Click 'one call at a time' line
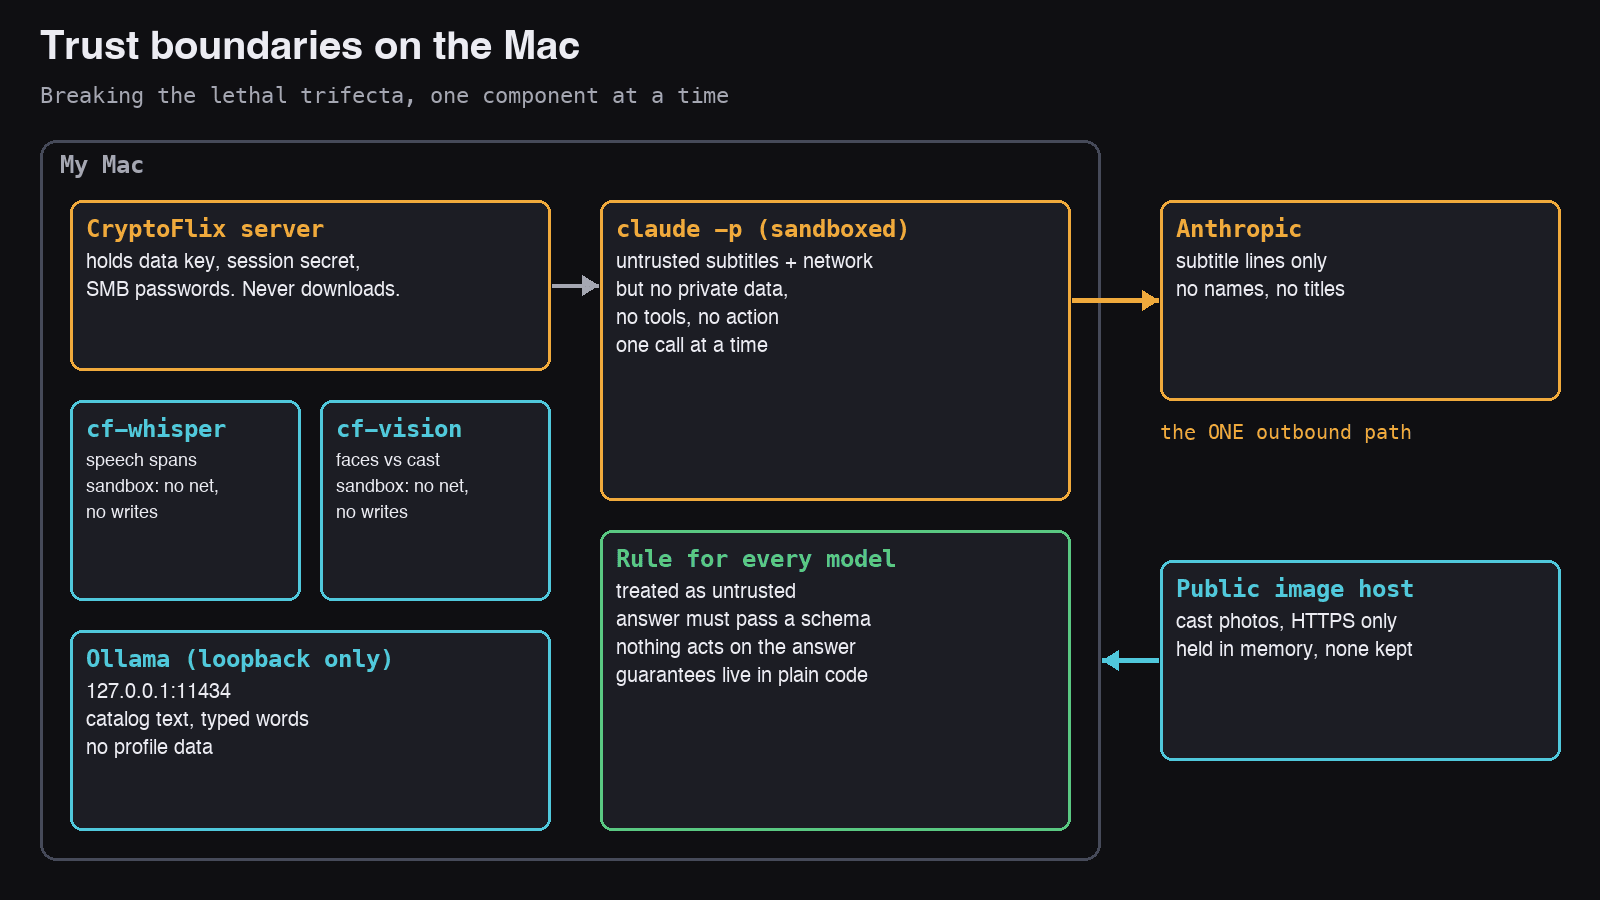1600x900 pixels. [x=692, y=345]
